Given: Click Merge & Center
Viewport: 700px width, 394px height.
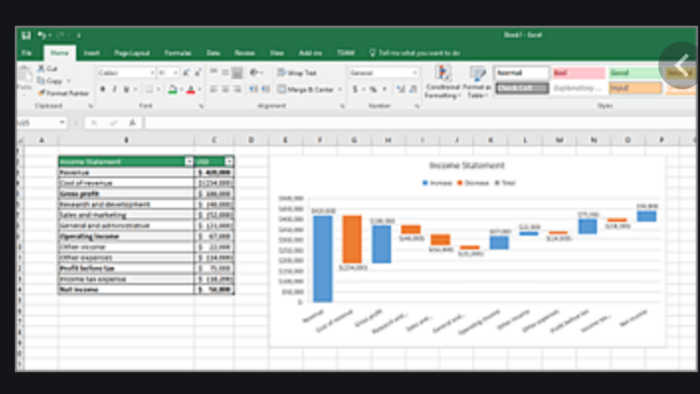Looking at the screenshot, I should [305, 90].
